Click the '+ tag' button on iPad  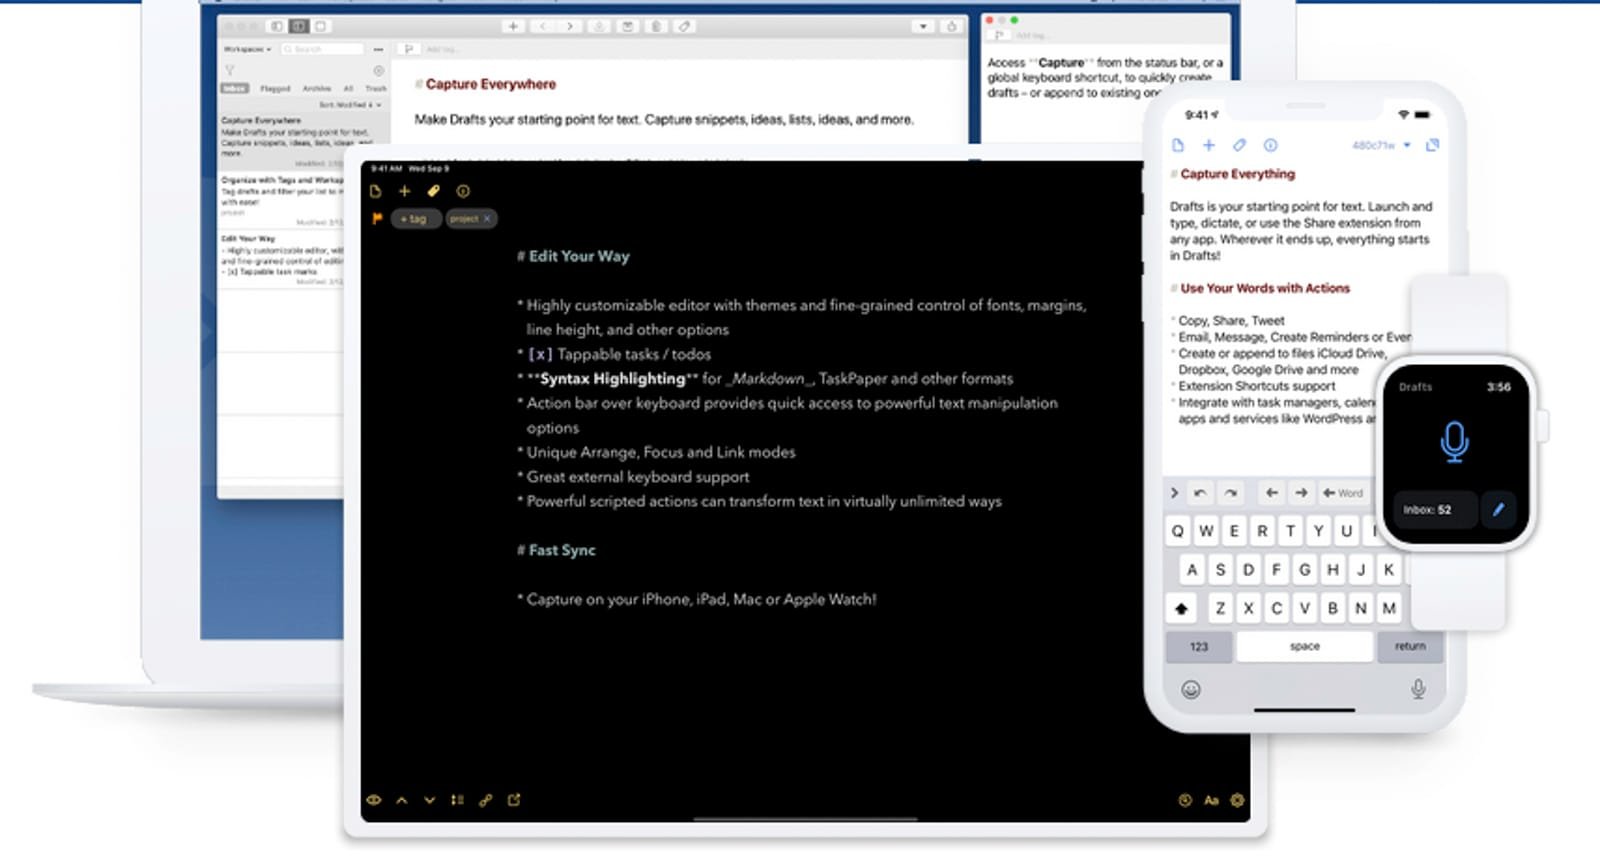(x=414, y=218)
